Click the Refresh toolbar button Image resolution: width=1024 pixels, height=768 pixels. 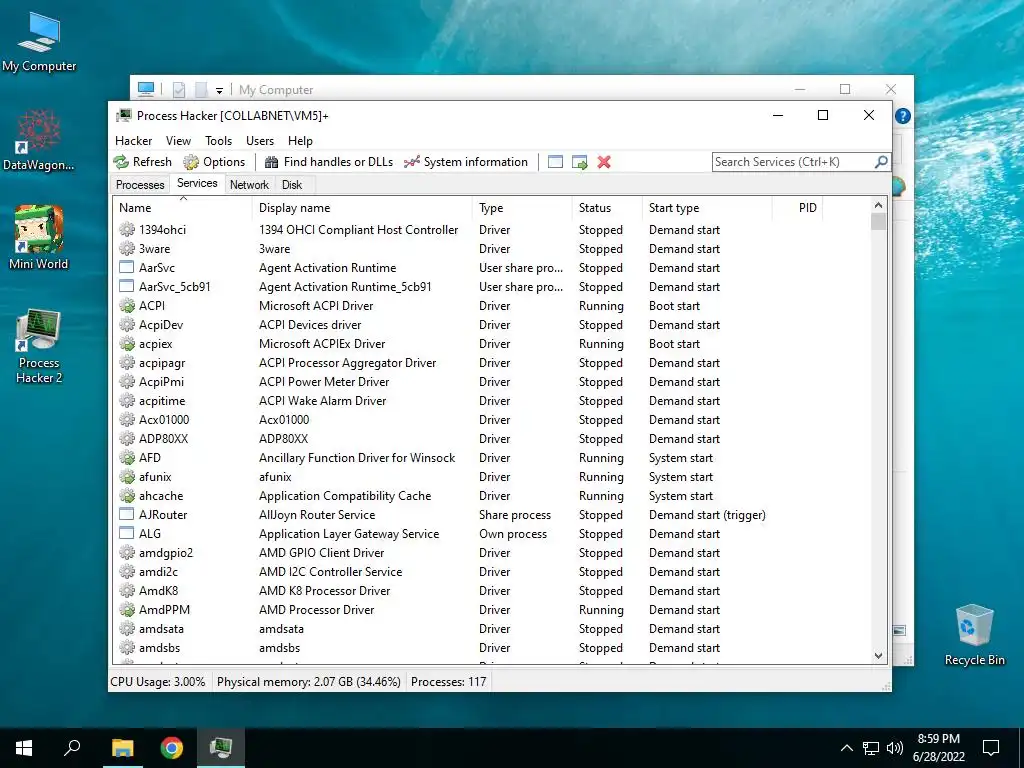click(142, 162)
